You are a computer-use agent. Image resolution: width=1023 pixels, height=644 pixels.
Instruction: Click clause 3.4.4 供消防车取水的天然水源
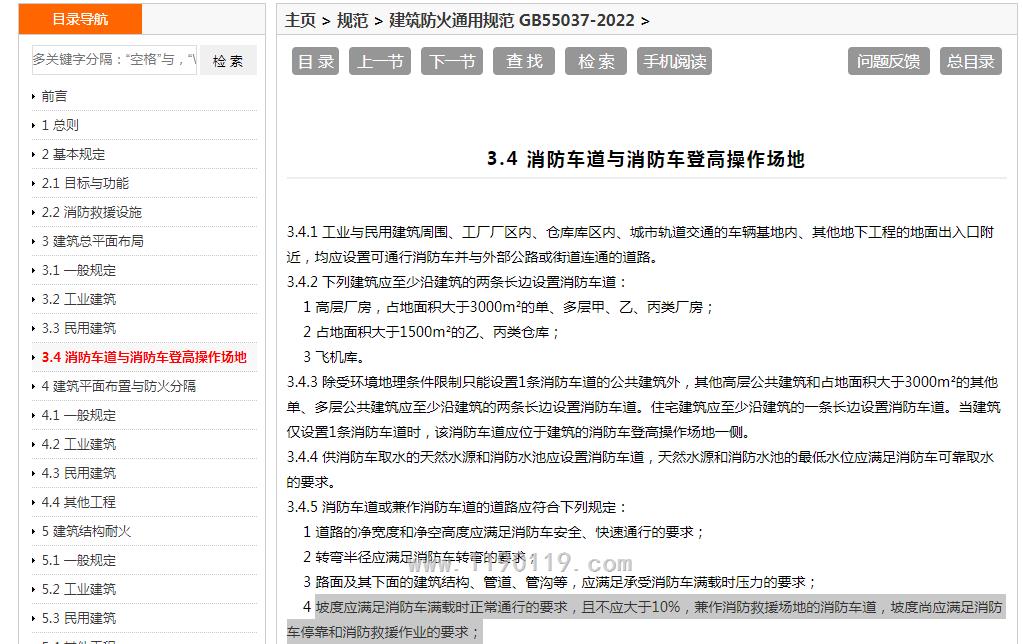tap(640, 470)
